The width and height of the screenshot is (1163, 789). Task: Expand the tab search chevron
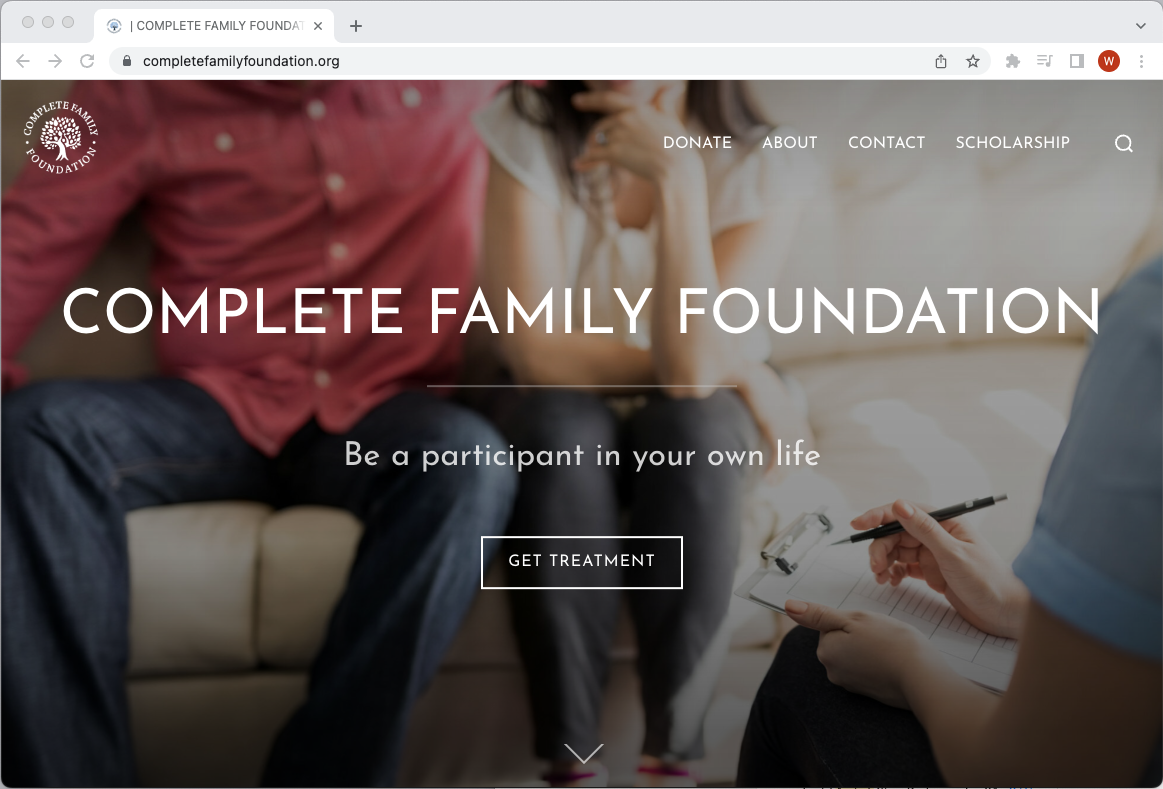point(1140,26)
